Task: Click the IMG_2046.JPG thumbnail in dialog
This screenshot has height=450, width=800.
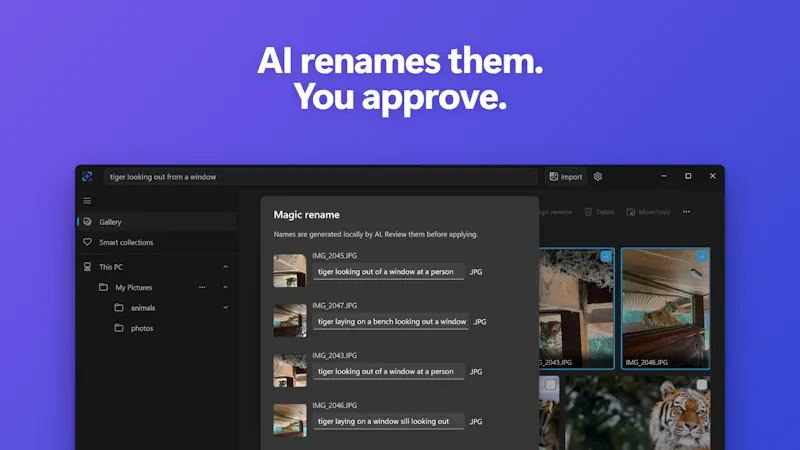Action: (290, 420)
